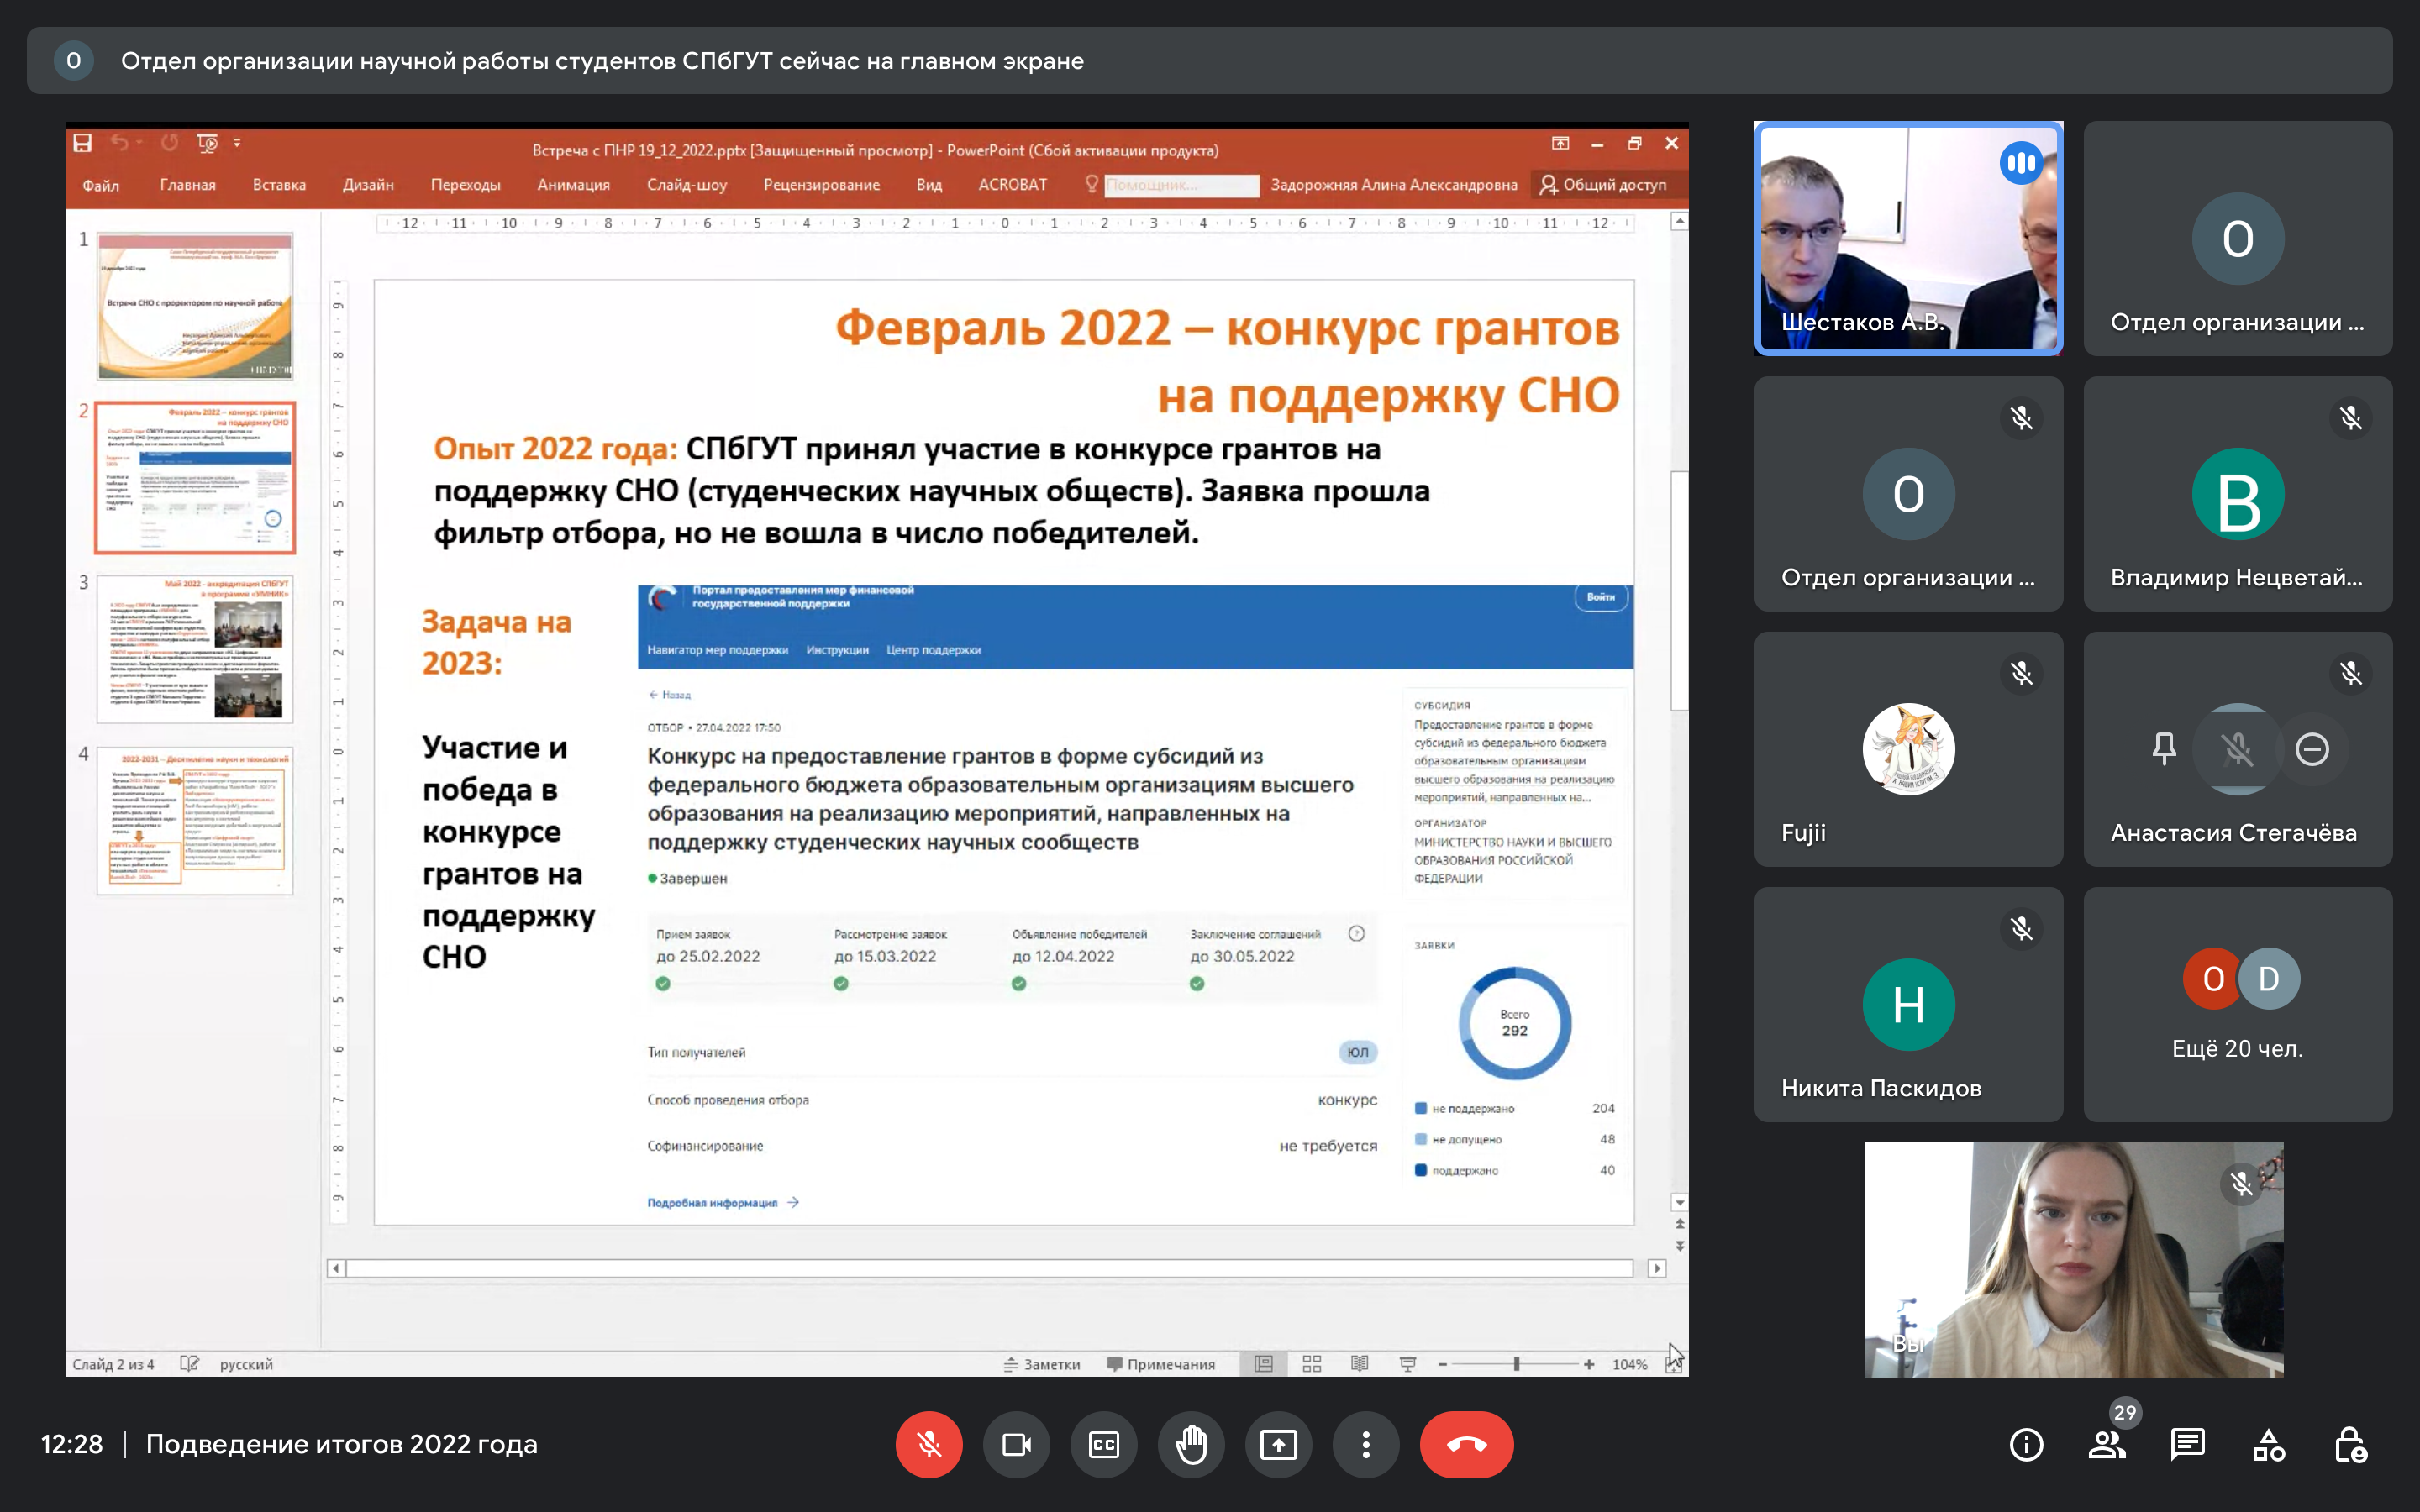The height and width of the screenshot is (1512, 2420).
Task: Click the zoom slider in PowerPoint status bar
Action: tap(1516, 1364)
